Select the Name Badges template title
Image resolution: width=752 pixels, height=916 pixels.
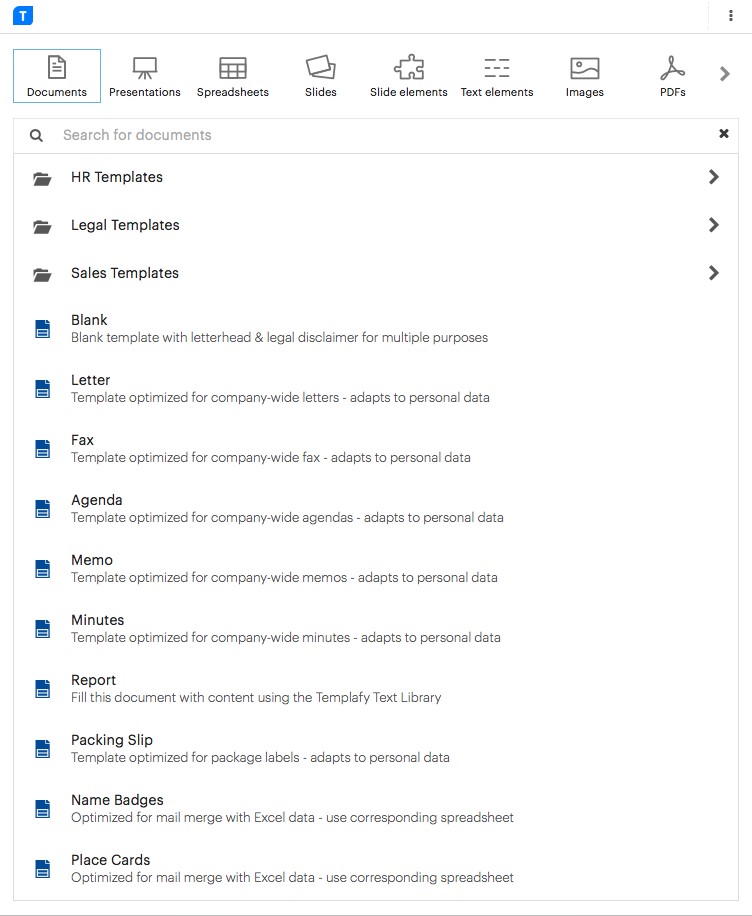click(x=117, y=800)
